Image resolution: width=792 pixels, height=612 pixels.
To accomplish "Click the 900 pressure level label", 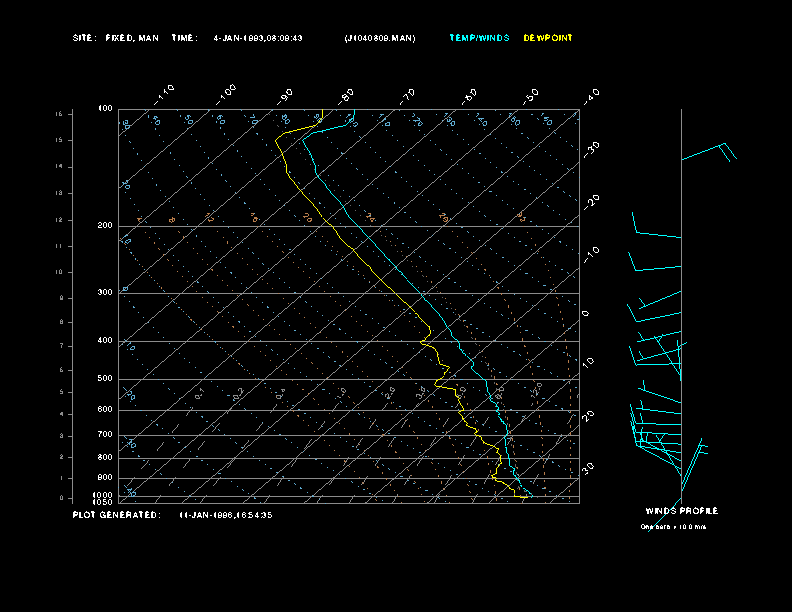I will pyautogui.click(x=106, y=477).
